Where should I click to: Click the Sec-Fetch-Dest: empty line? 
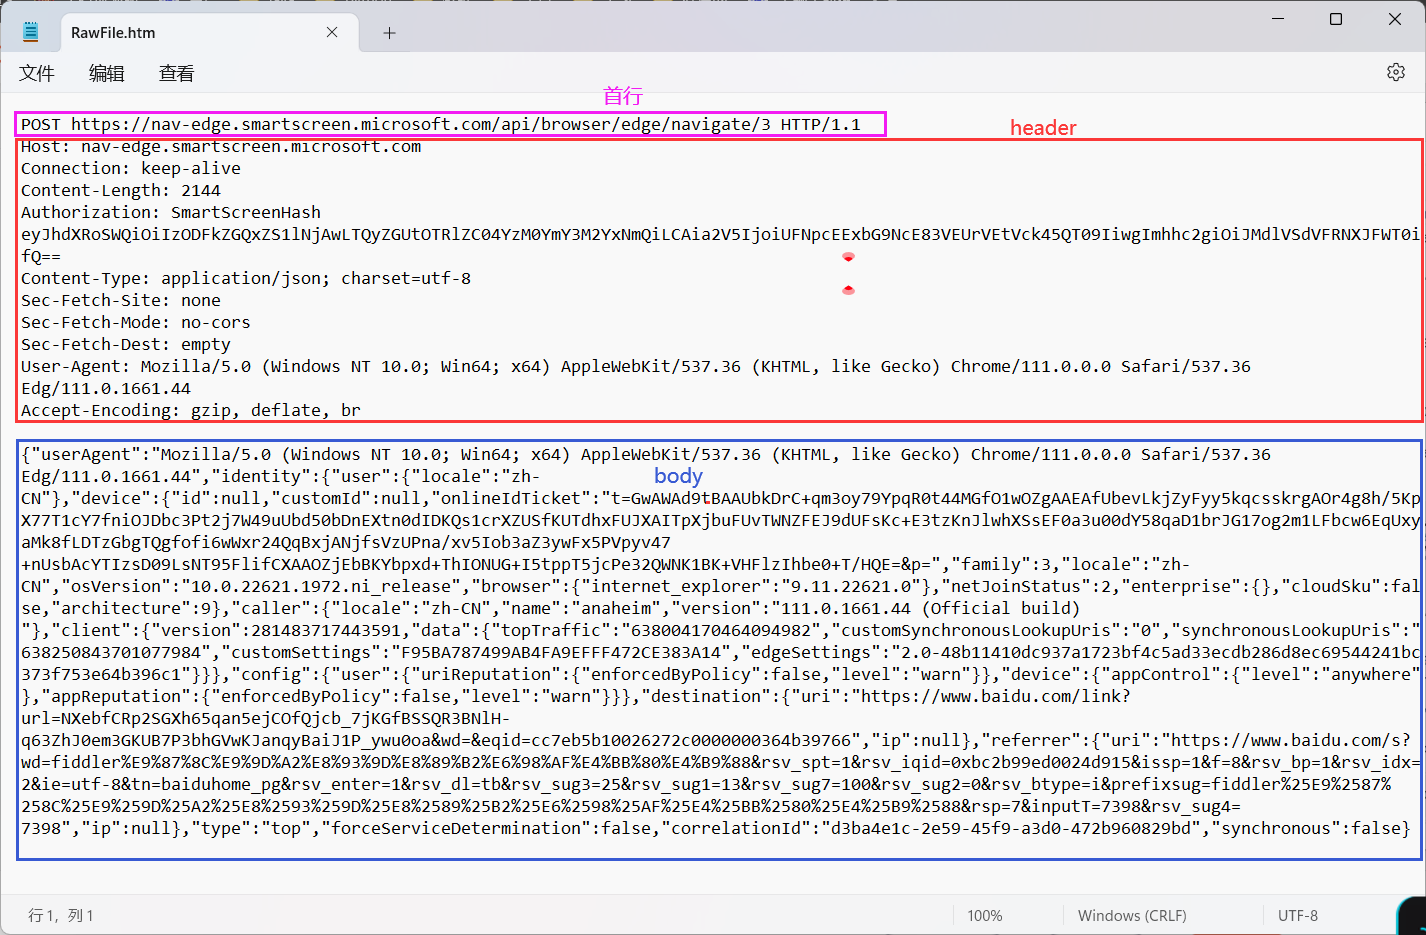point(126,344)
